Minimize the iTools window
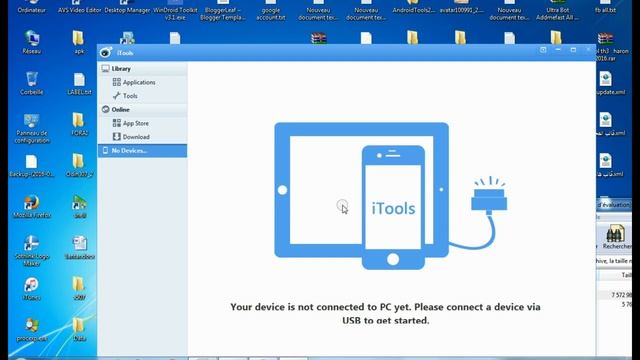The image size is (640, 360). 558,50
